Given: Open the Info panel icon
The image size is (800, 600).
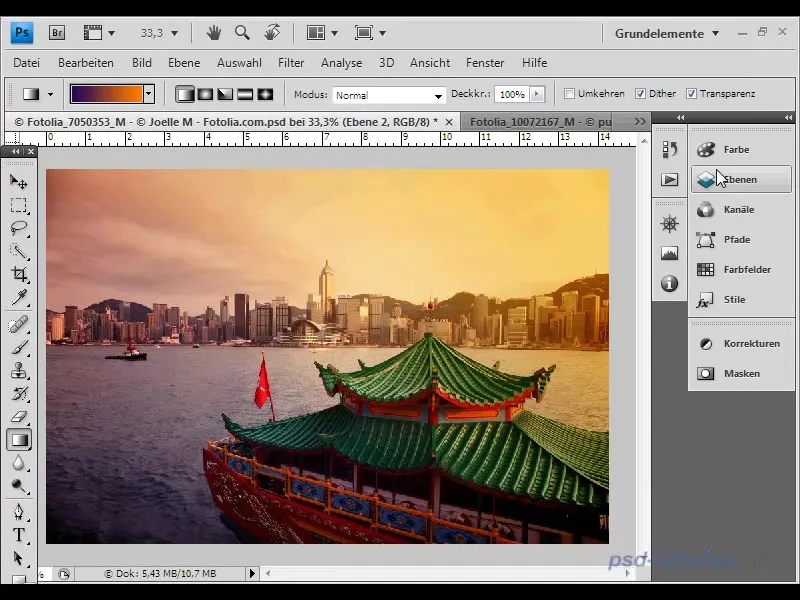Looking at the screenshot, I should coord(669,283).
